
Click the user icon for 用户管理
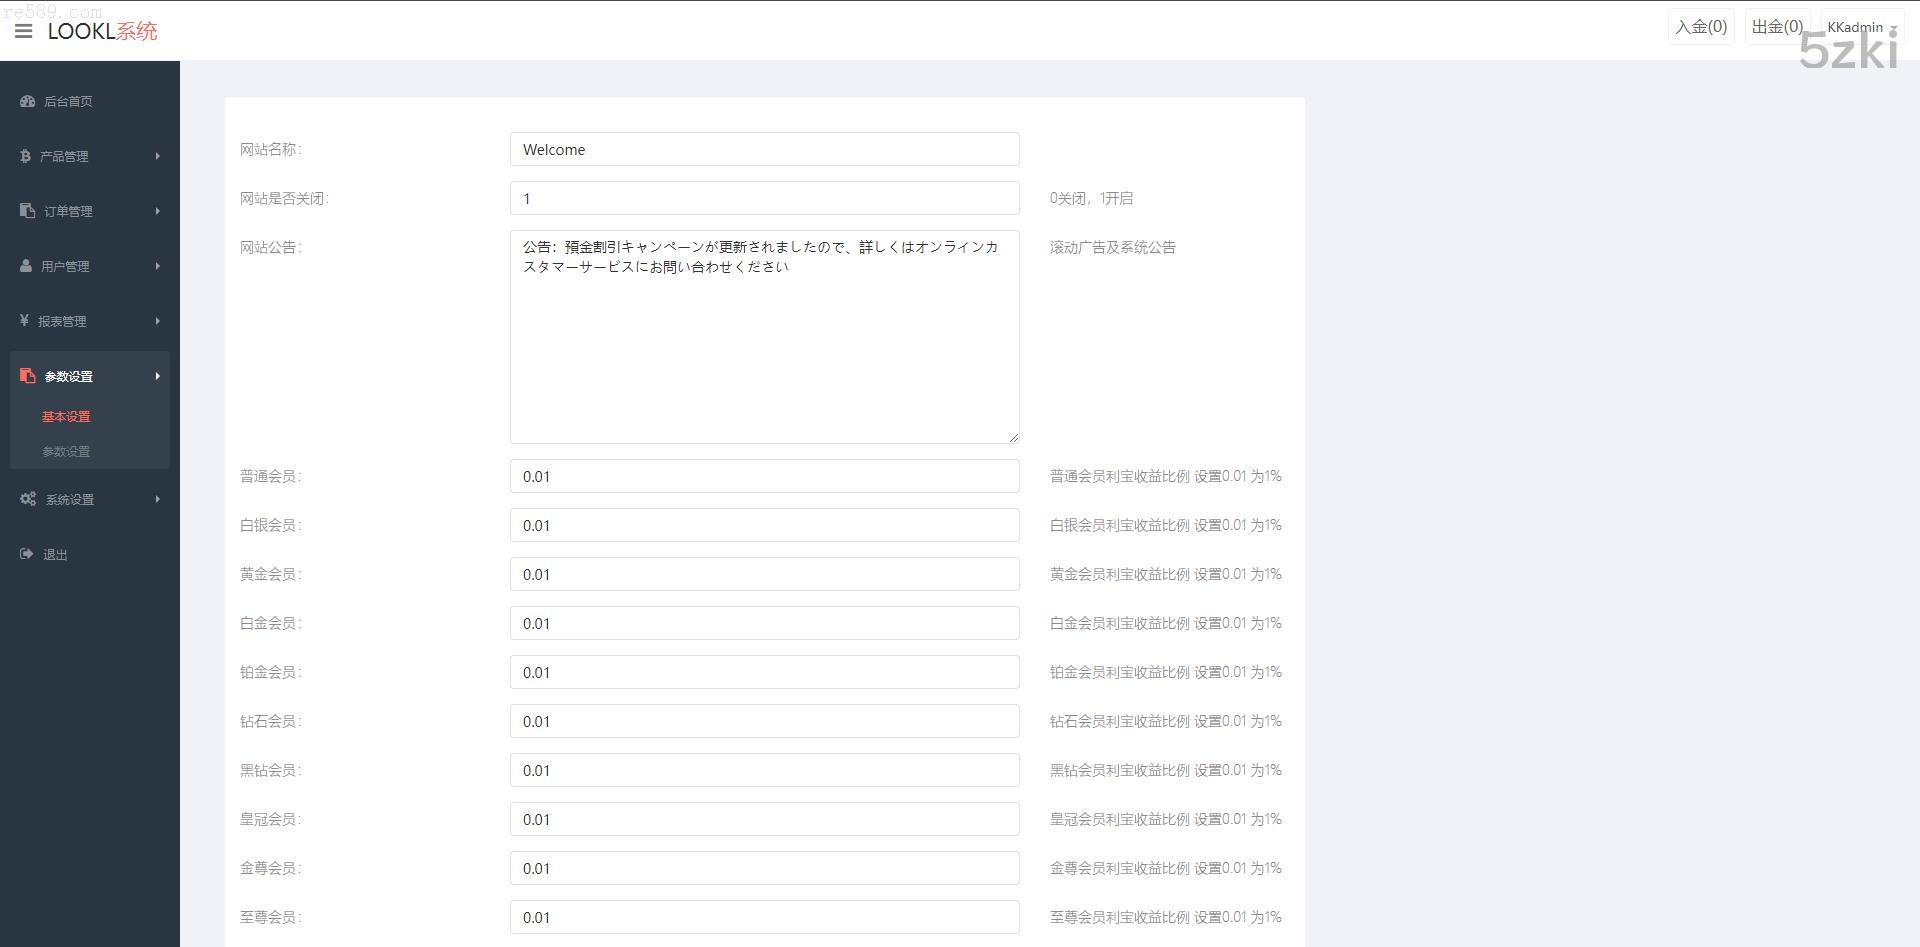point(26,266)
